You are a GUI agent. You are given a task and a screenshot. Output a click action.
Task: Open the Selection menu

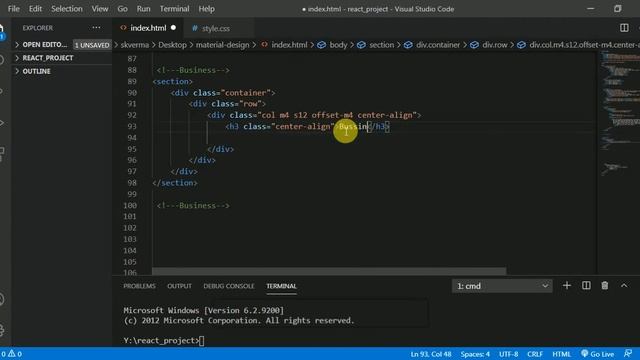pos(67,9)
